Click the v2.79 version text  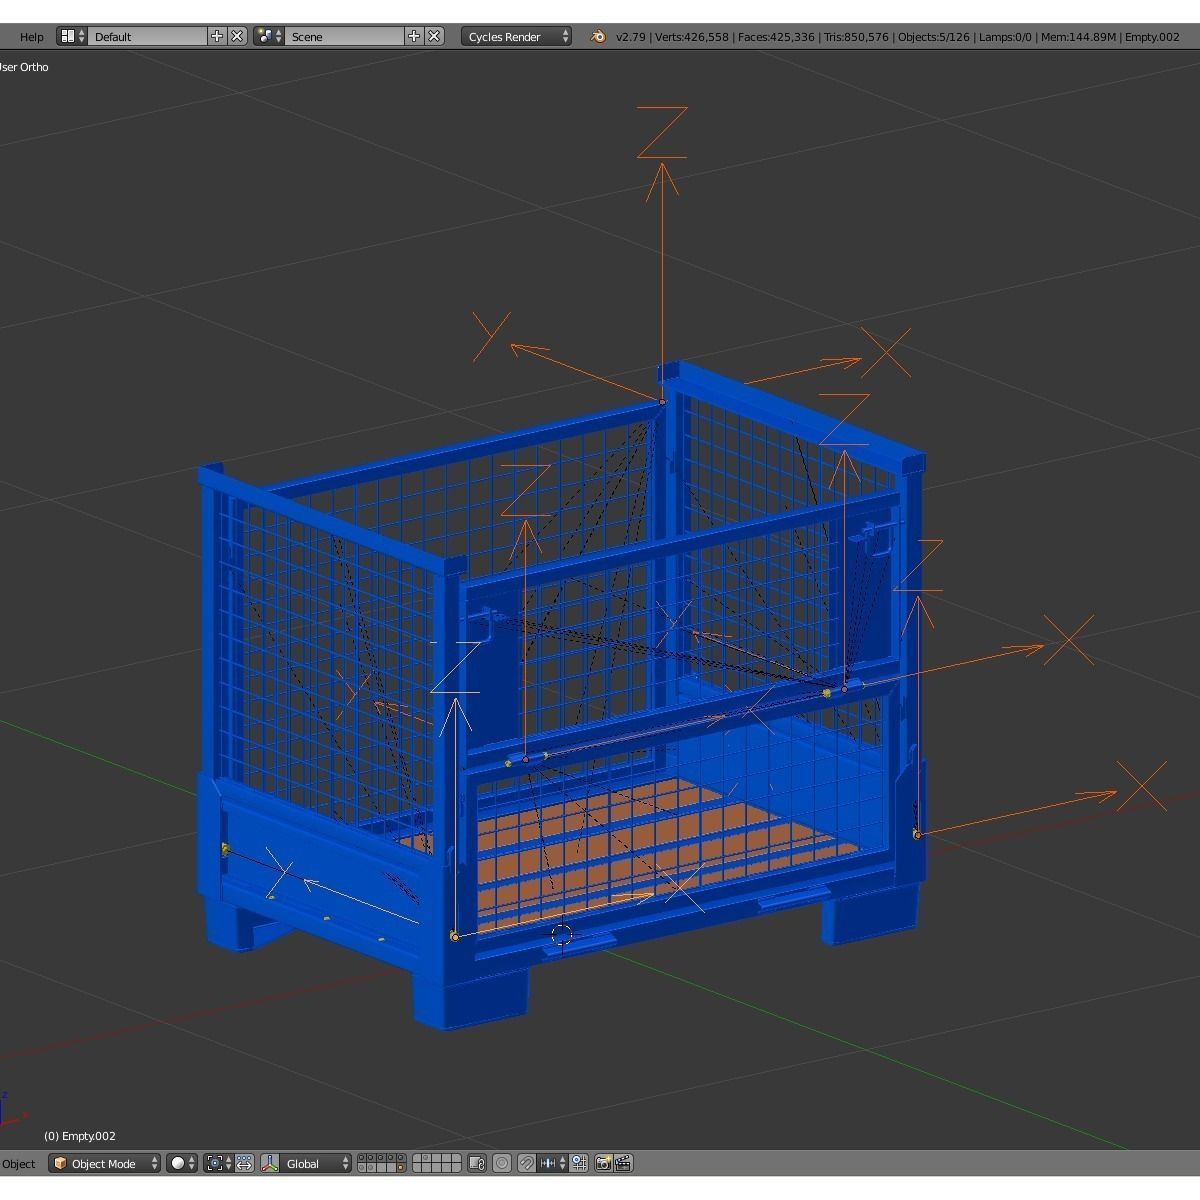coord(630,37)
